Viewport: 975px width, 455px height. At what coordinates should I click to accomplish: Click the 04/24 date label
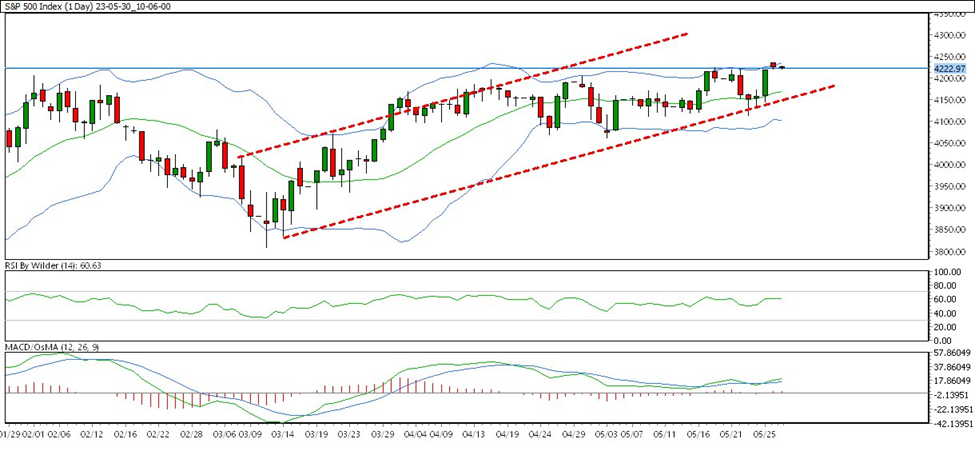pyautogui.click(x=541, y=435)
